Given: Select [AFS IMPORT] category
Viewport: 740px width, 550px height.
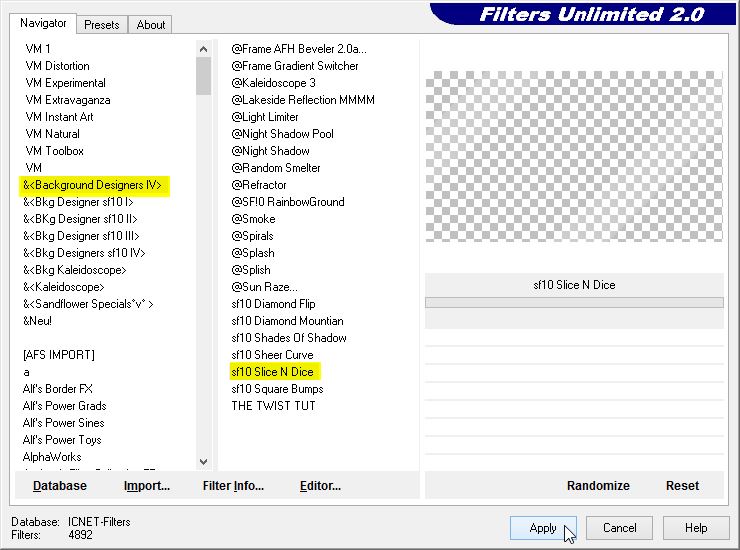Looking at the screenshot, I should 59,355.
